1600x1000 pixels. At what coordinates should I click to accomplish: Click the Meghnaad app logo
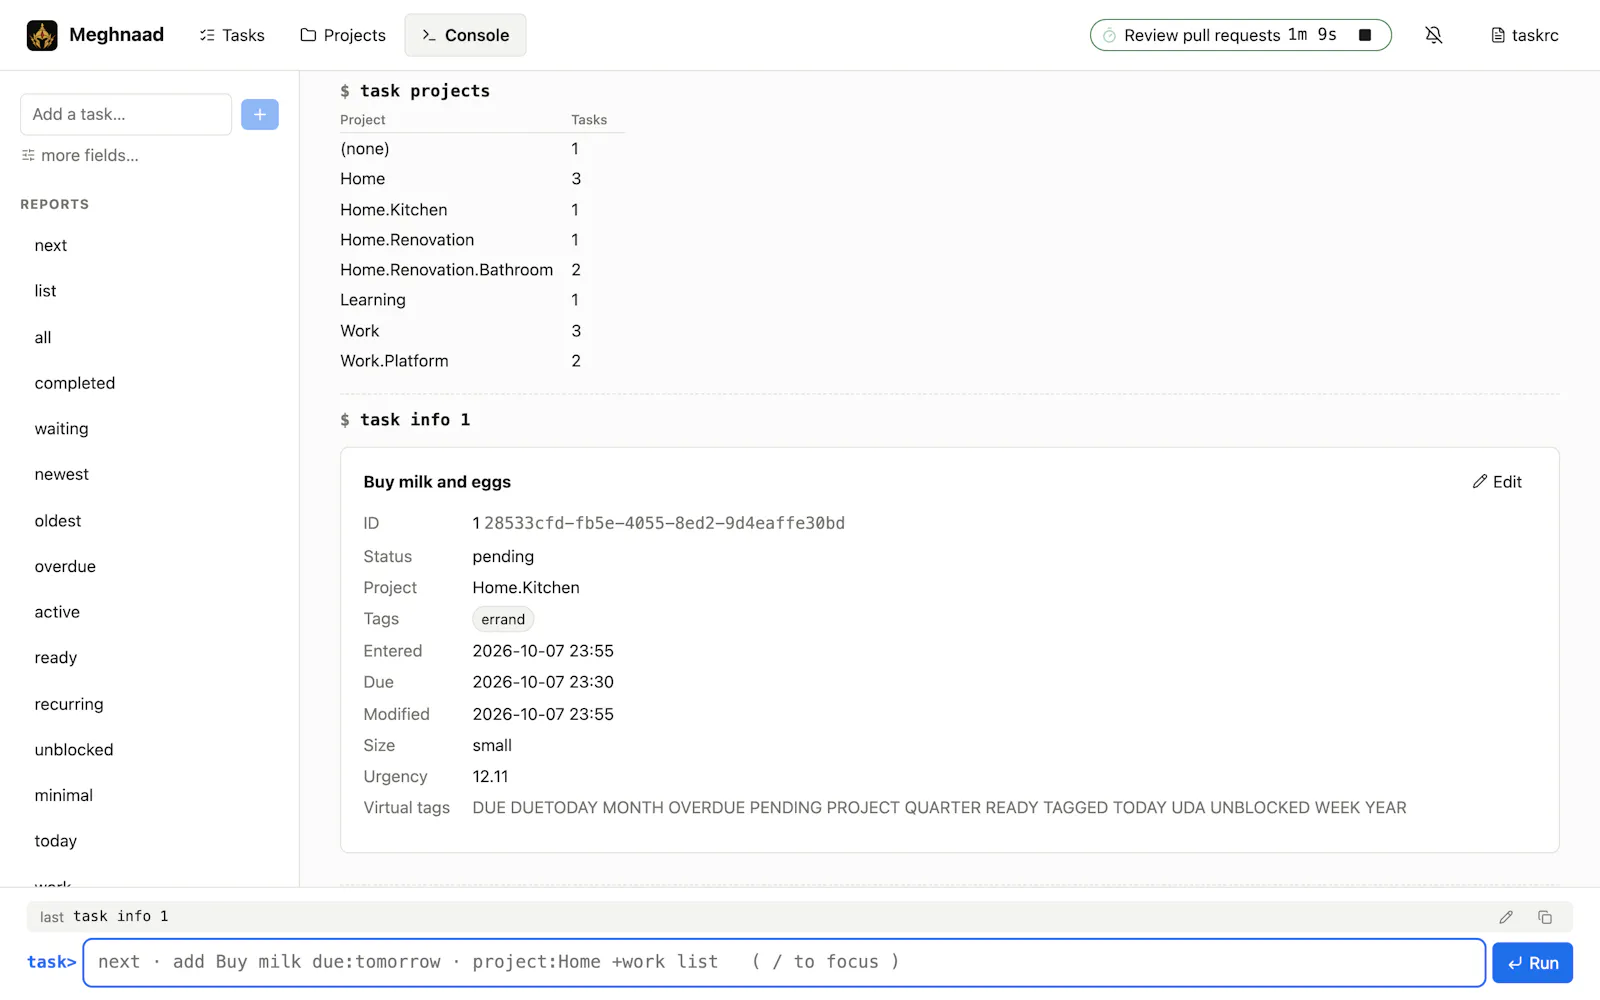[x=42, y=35]
